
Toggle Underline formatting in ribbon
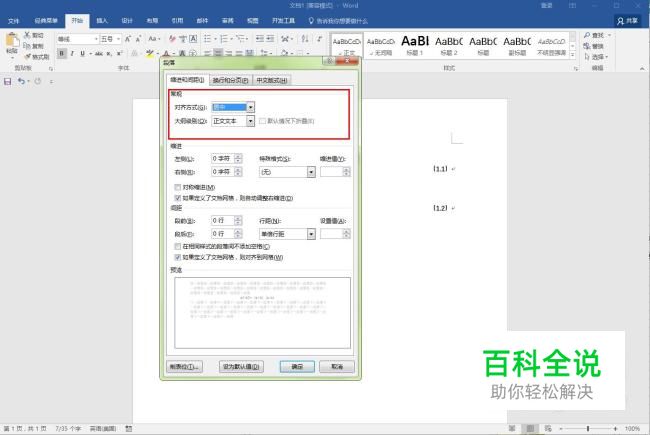coord(82,53)
